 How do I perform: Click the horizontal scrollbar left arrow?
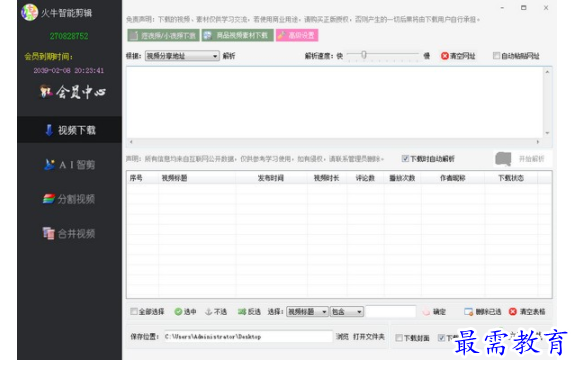point(131,142)
